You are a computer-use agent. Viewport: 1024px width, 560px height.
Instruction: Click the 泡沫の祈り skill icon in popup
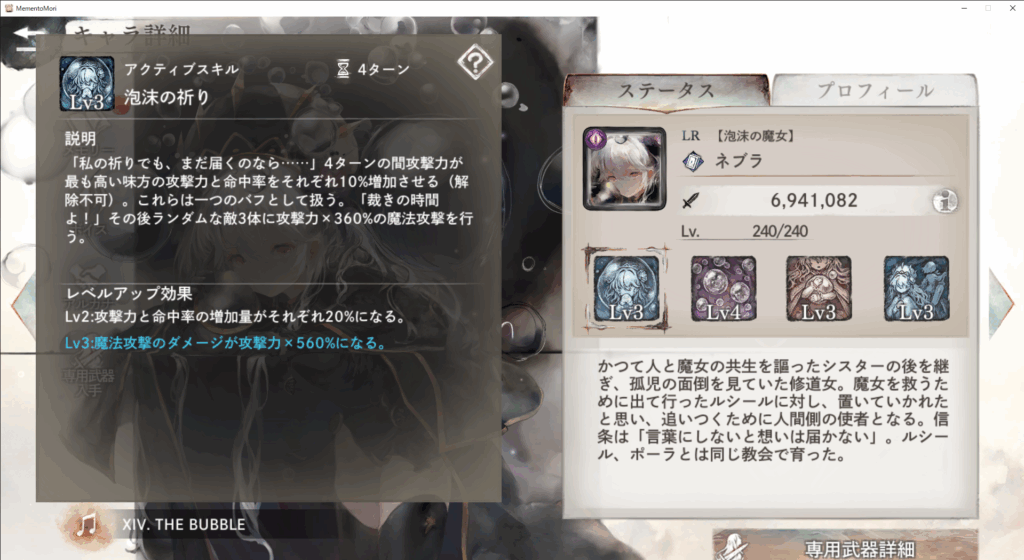pyautogui.click(x=87, y=84)
